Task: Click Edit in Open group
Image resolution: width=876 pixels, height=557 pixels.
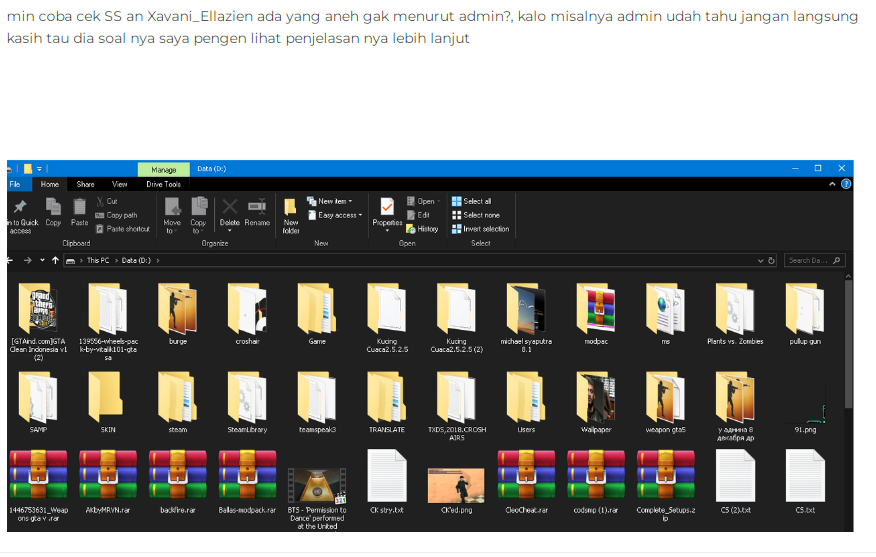Action: (x=418, y=215)
